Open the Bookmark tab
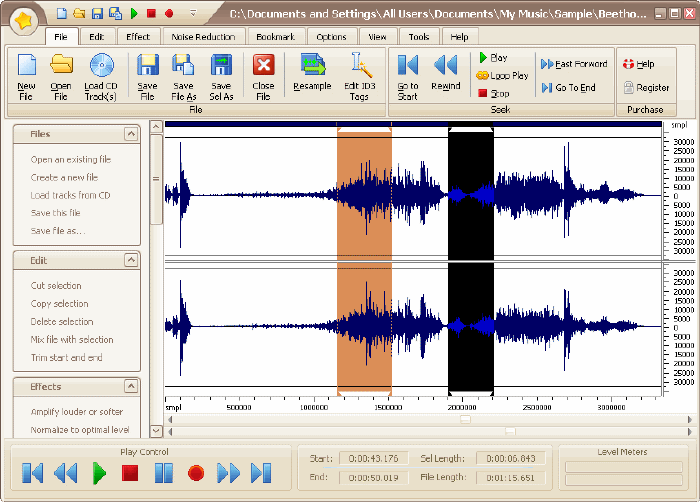 275,37
